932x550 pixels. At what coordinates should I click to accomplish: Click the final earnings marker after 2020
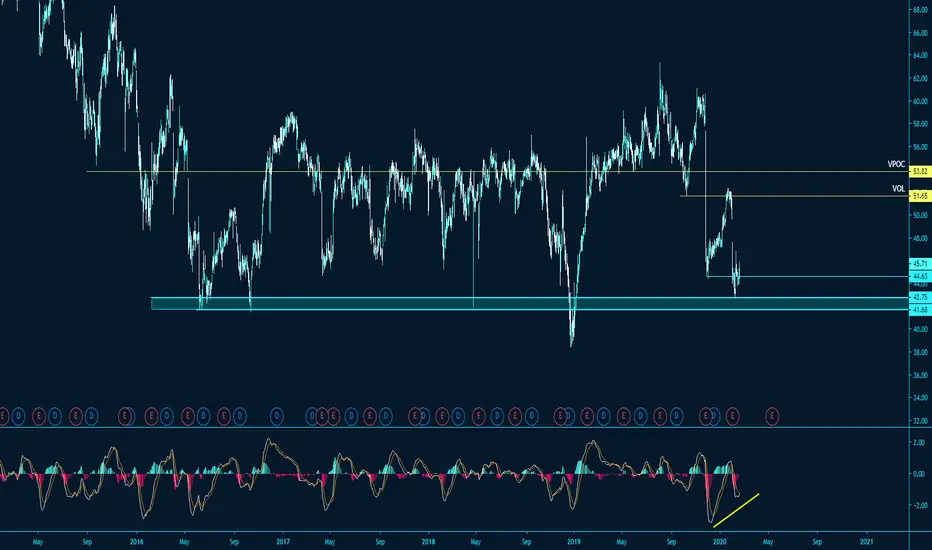tap(772, 416)
